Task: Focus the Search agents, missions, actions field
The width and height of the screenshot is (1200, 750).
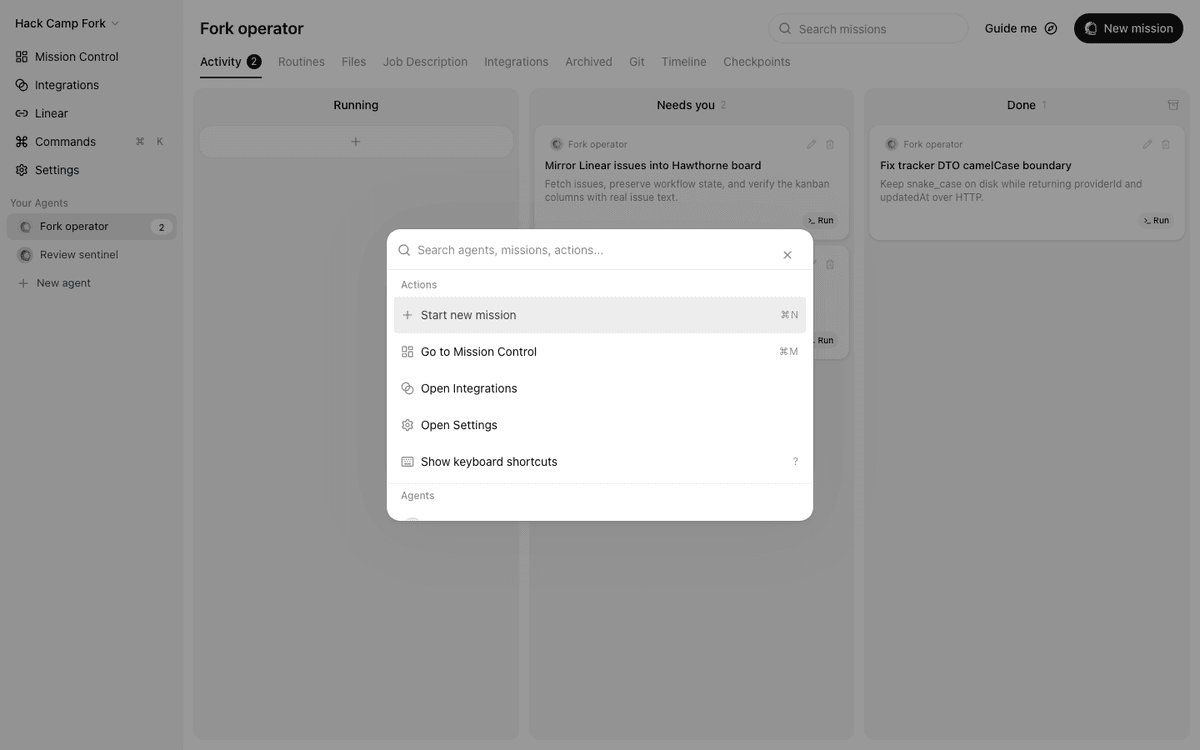Action: coord(595,250)
